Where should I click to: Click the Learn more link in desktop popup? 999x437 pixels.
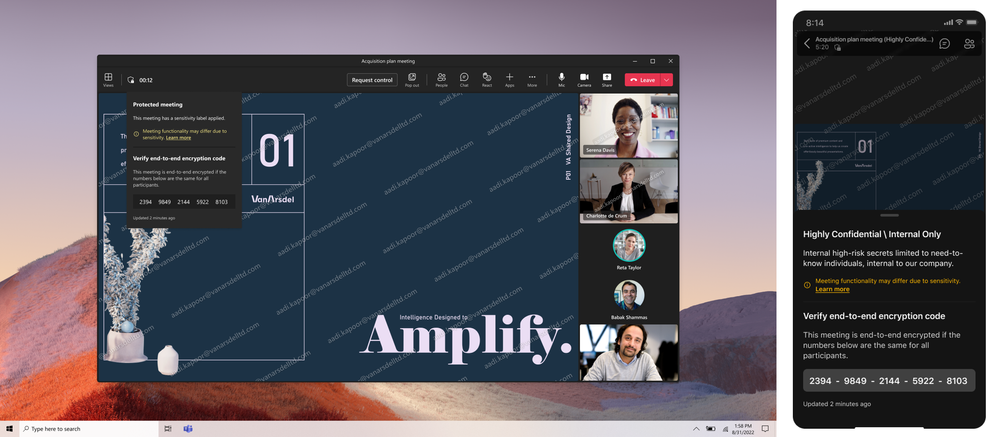coord(178,138)
